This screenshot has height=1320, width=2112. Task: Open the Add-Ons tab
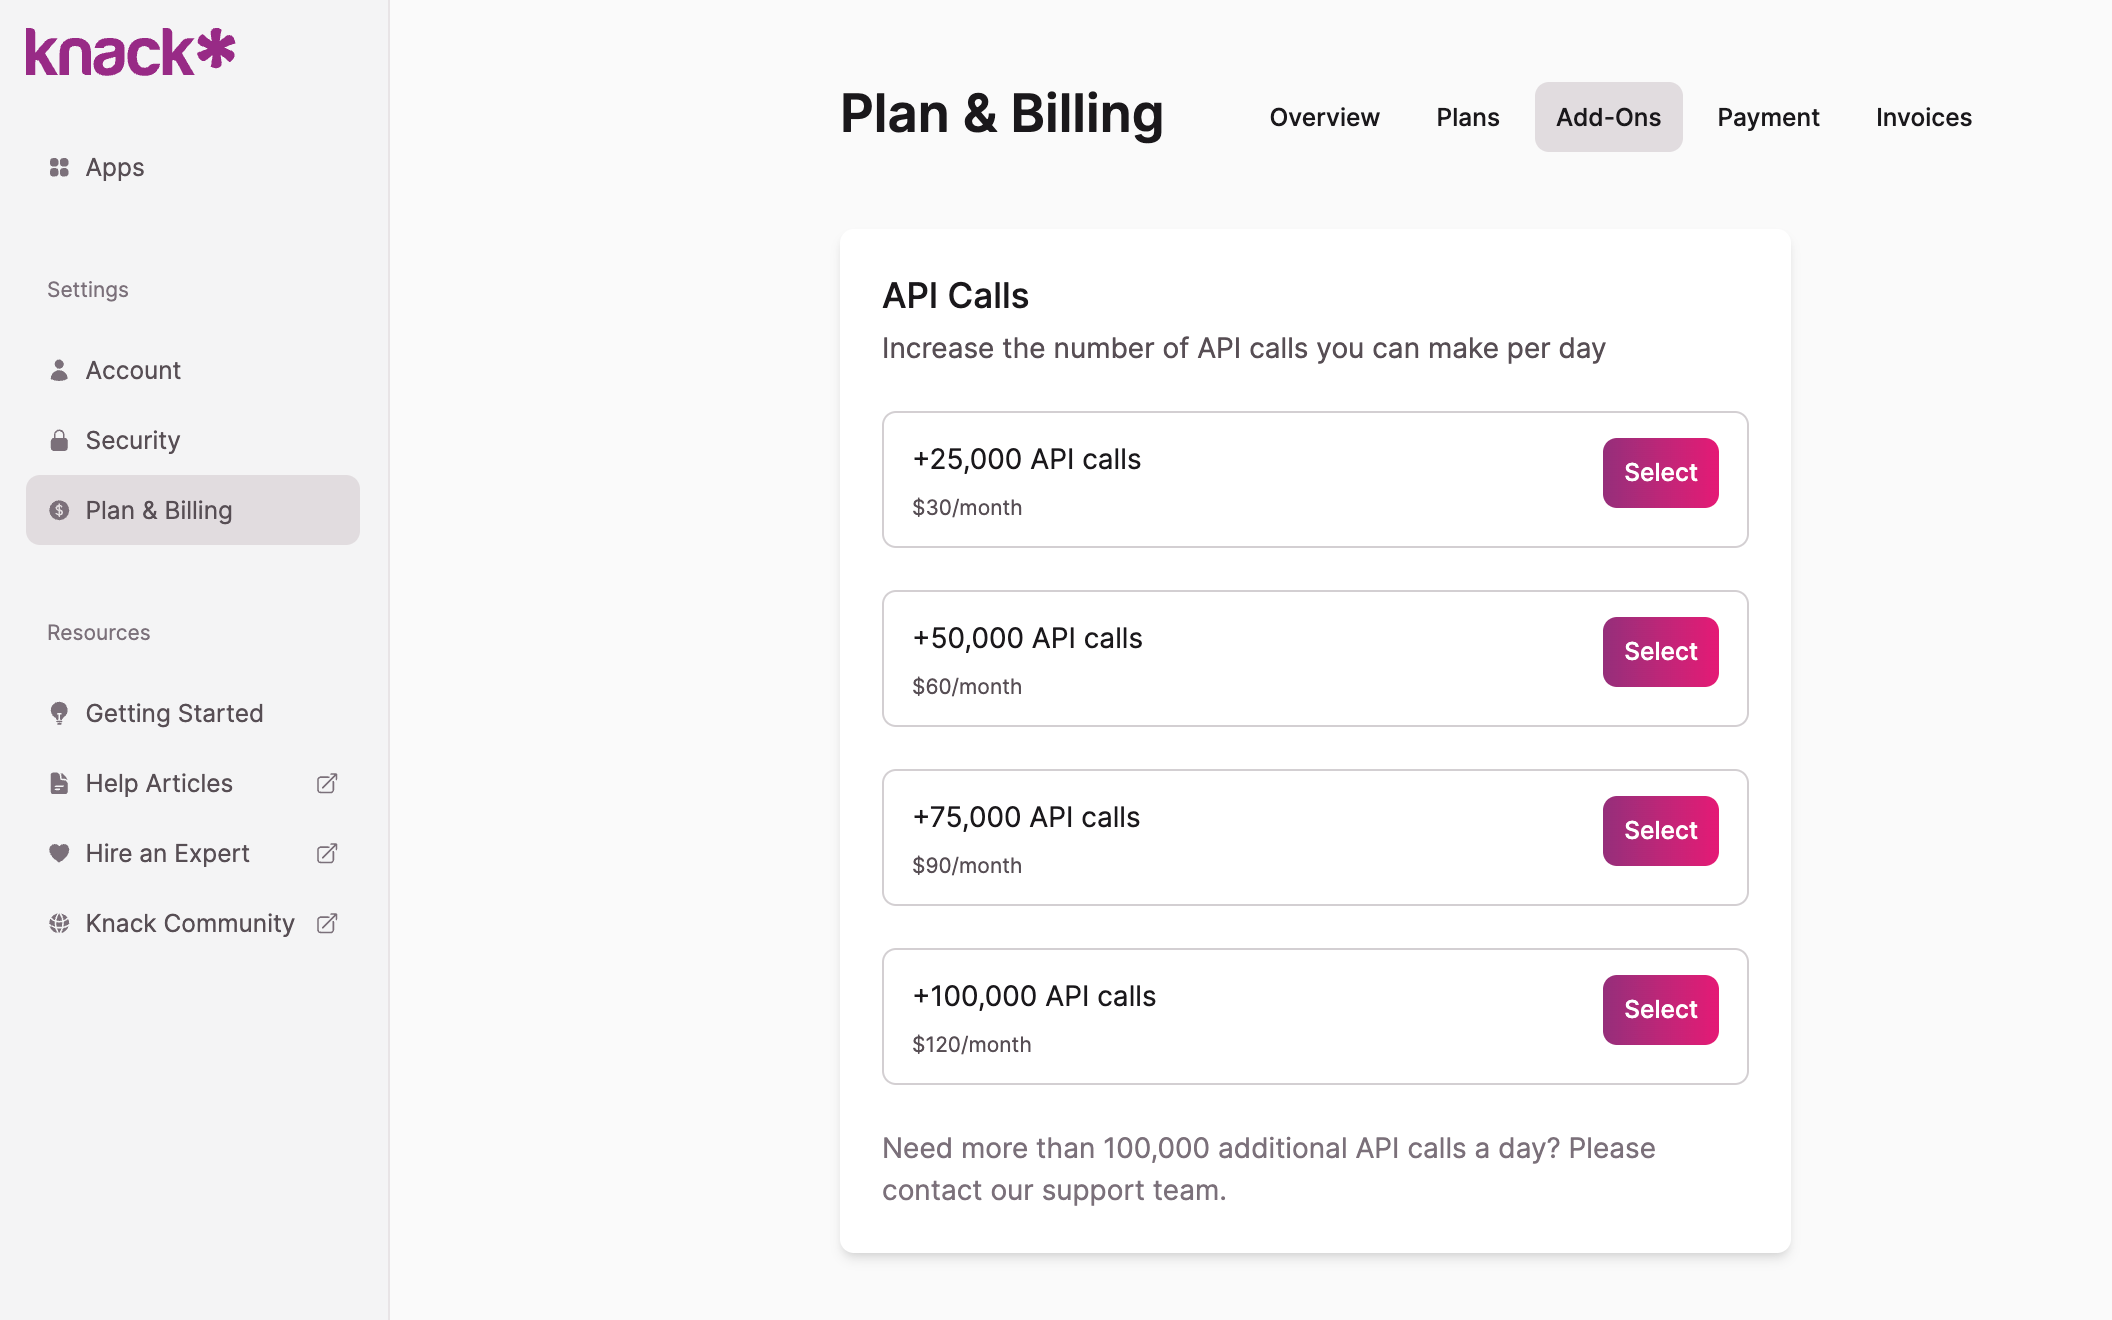coord(1608,117)
